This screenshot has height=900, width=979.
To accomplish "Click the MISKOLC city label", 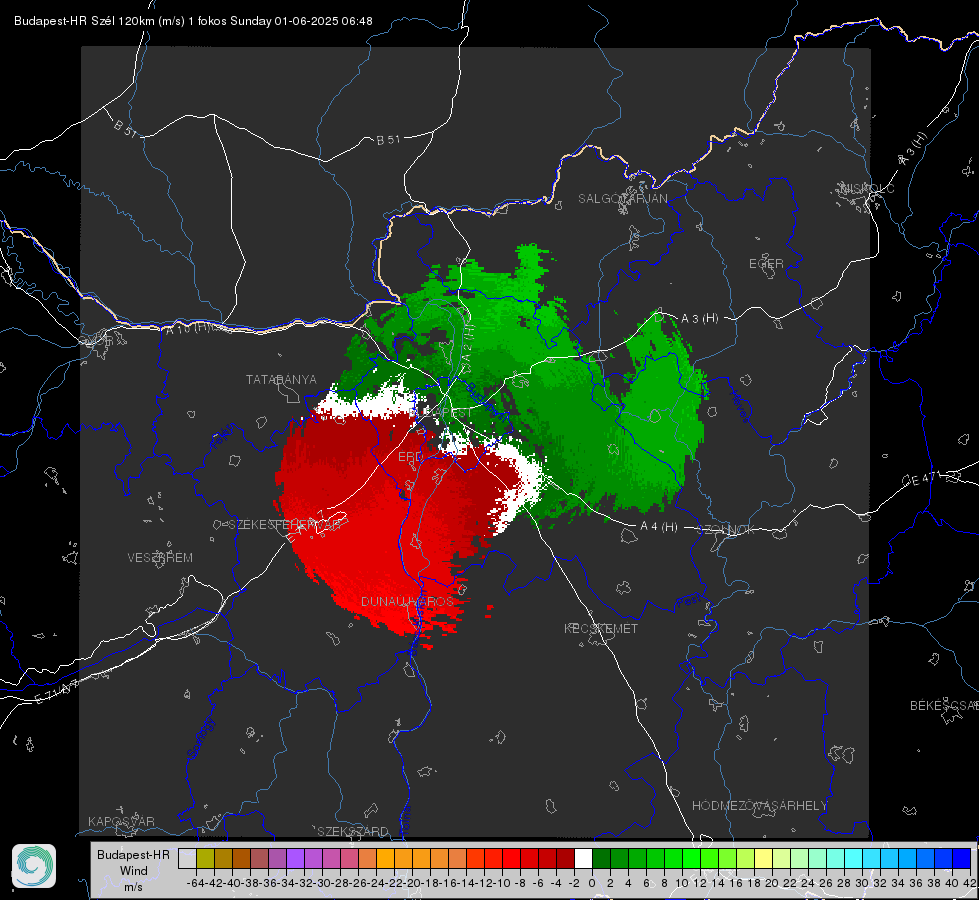I will coord(867,188).
